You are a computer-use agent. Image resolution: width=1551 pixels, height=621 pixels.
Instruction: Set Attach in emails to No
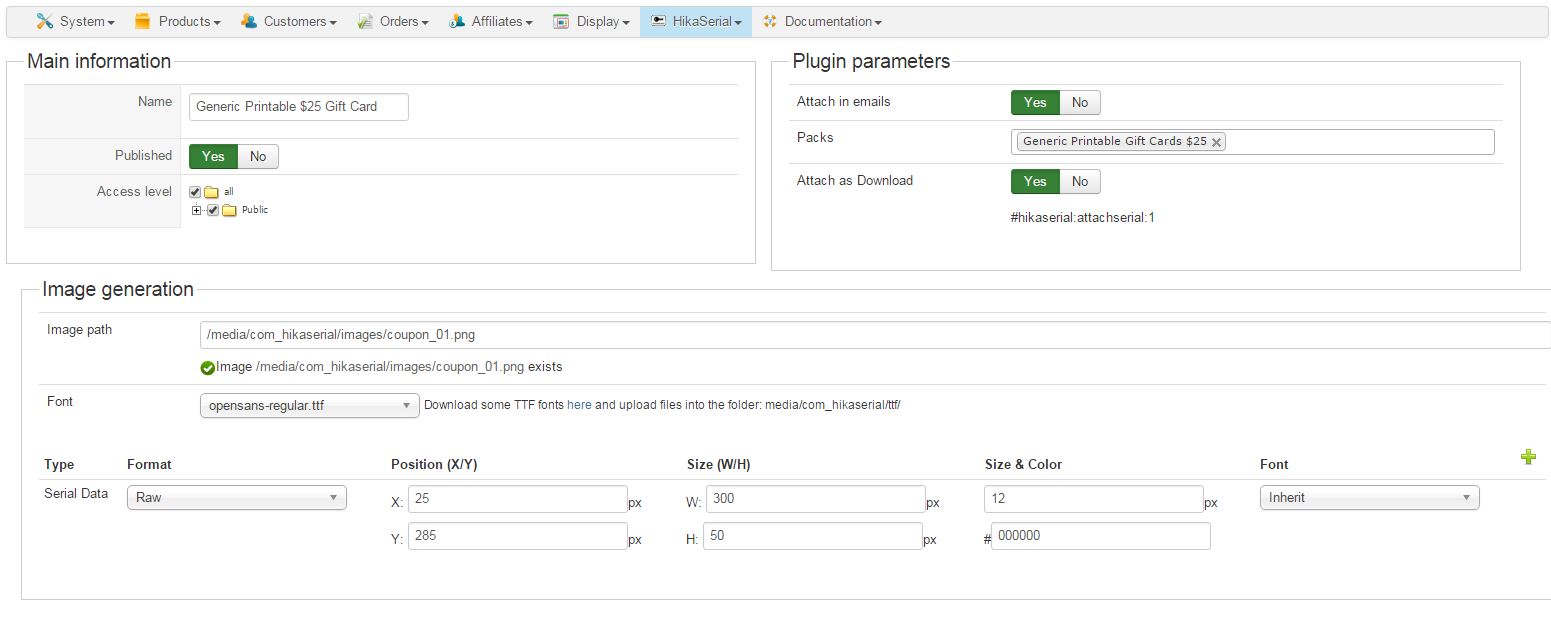click(x=1080, y=102)
